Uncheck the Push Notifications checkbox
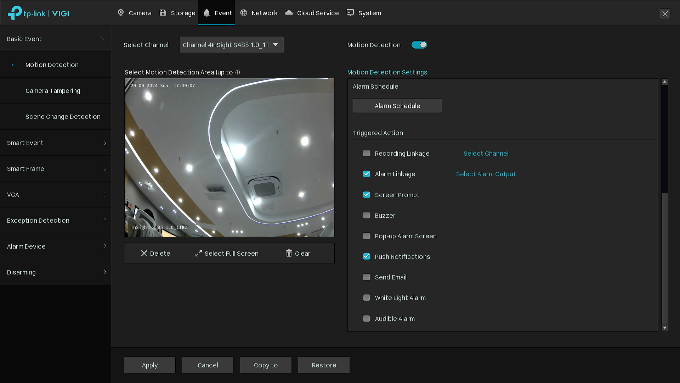 (366, 256)
